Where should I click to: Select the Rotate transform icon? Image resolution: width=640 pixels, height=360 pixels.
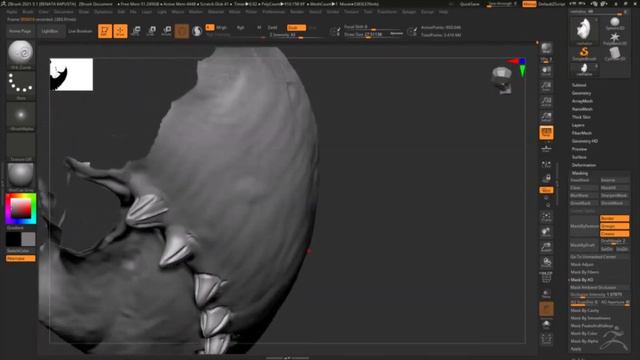point(167,31)
